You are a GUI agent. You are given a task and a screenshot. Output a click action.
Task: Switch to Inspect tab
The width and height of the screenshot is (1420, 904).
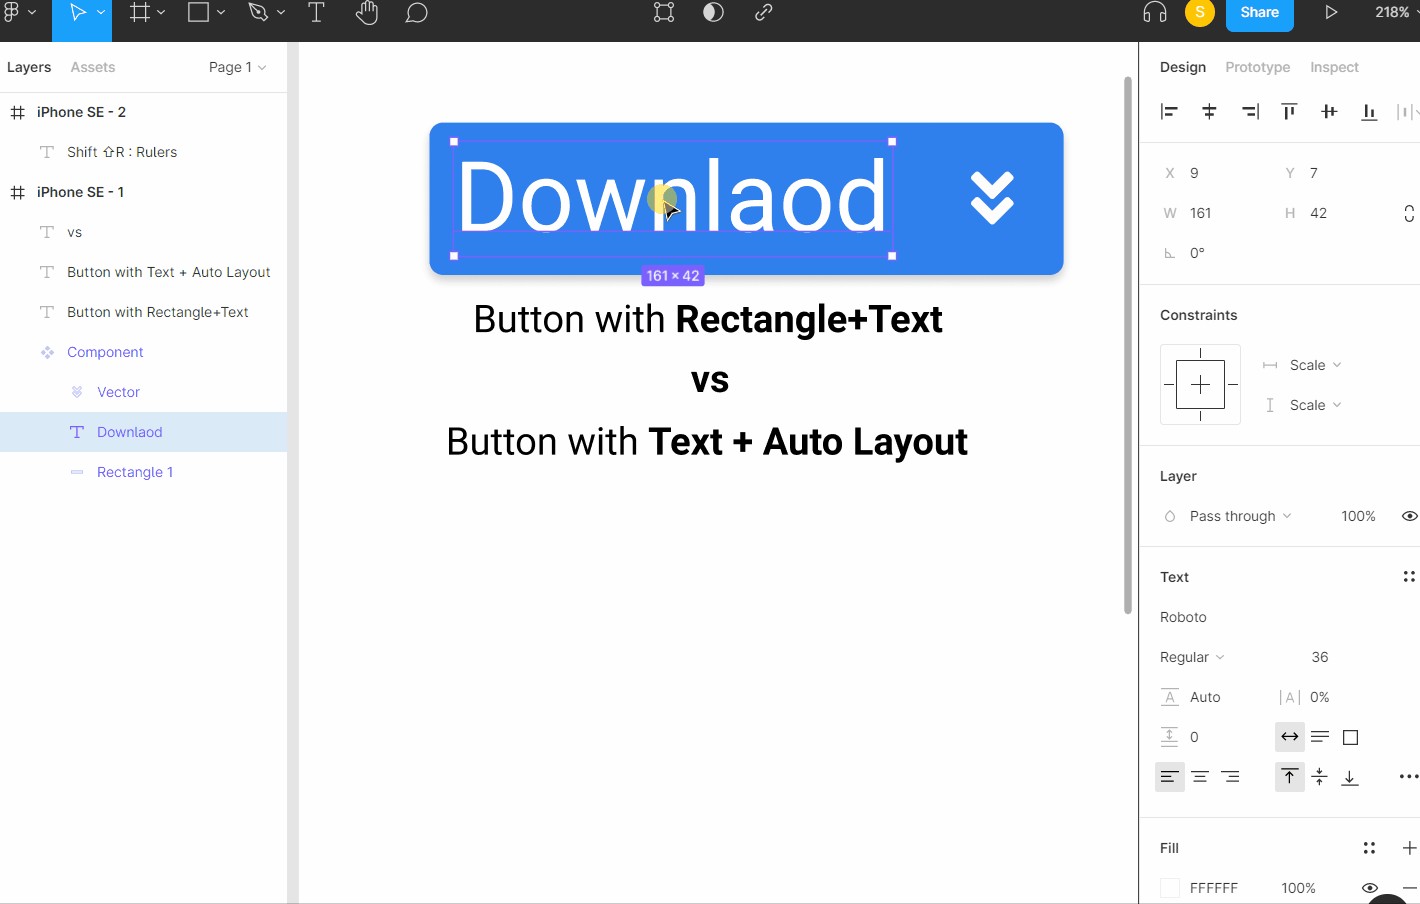coord(1335,67)
